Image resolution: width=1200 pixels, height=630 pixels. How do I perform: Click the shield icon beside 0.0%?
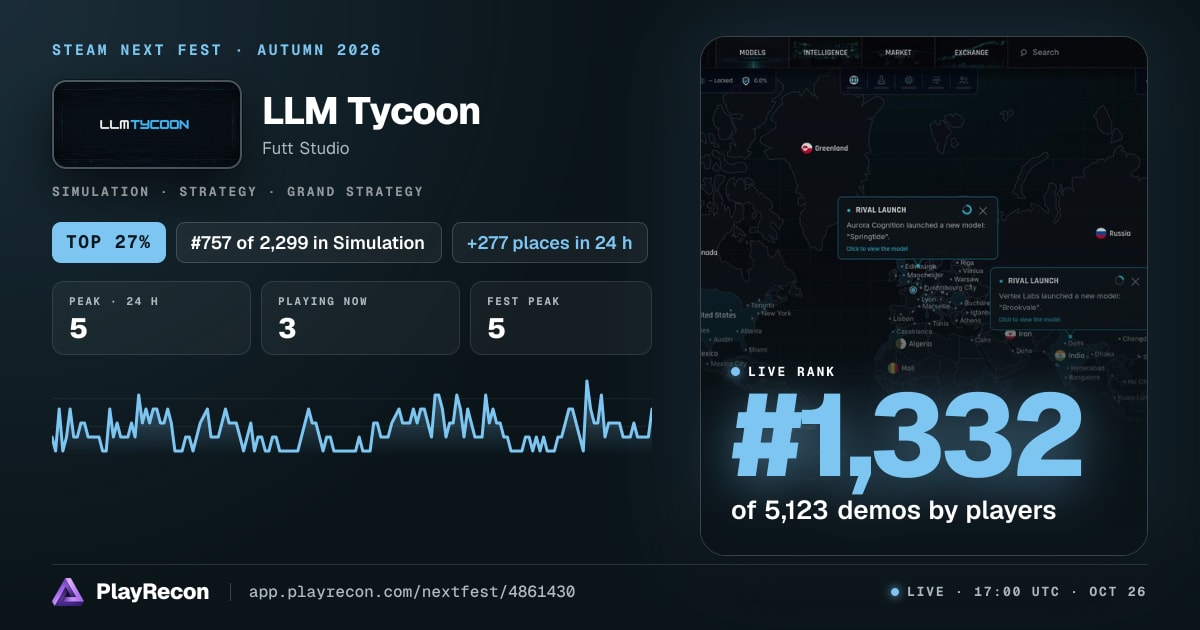pyautogui.click(x=746, y=81)
